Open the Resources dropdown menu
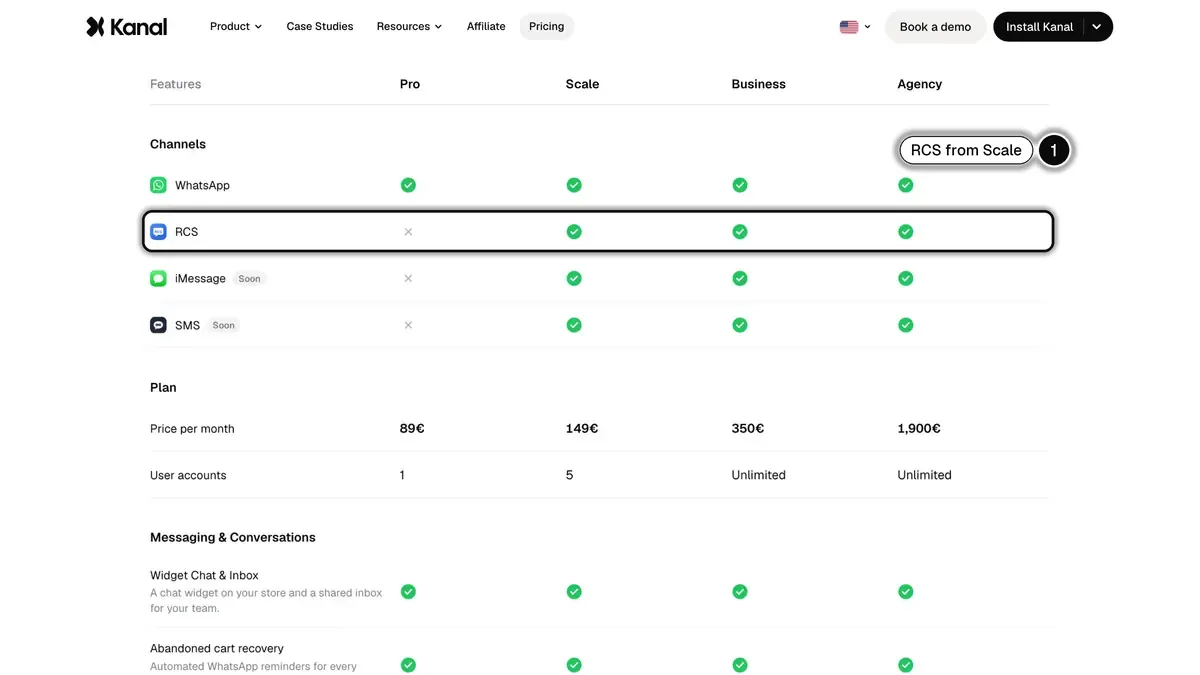 [409, 27]
